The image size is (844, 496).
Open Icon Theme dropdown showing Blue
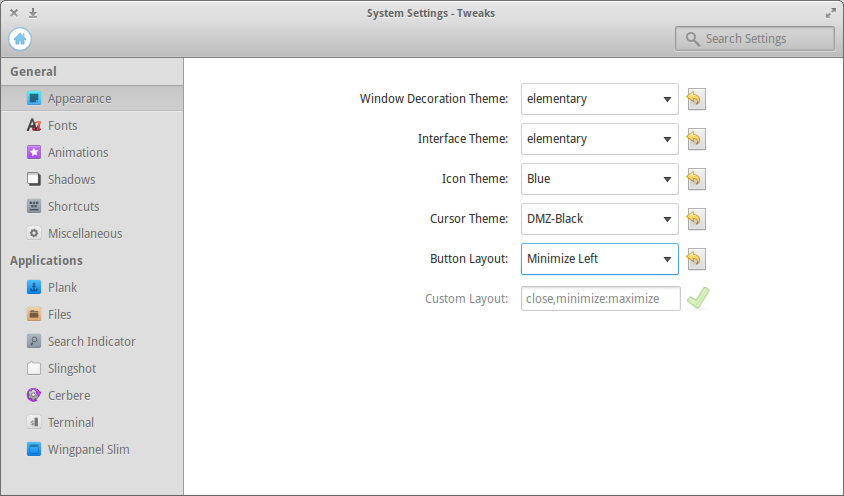600,178
